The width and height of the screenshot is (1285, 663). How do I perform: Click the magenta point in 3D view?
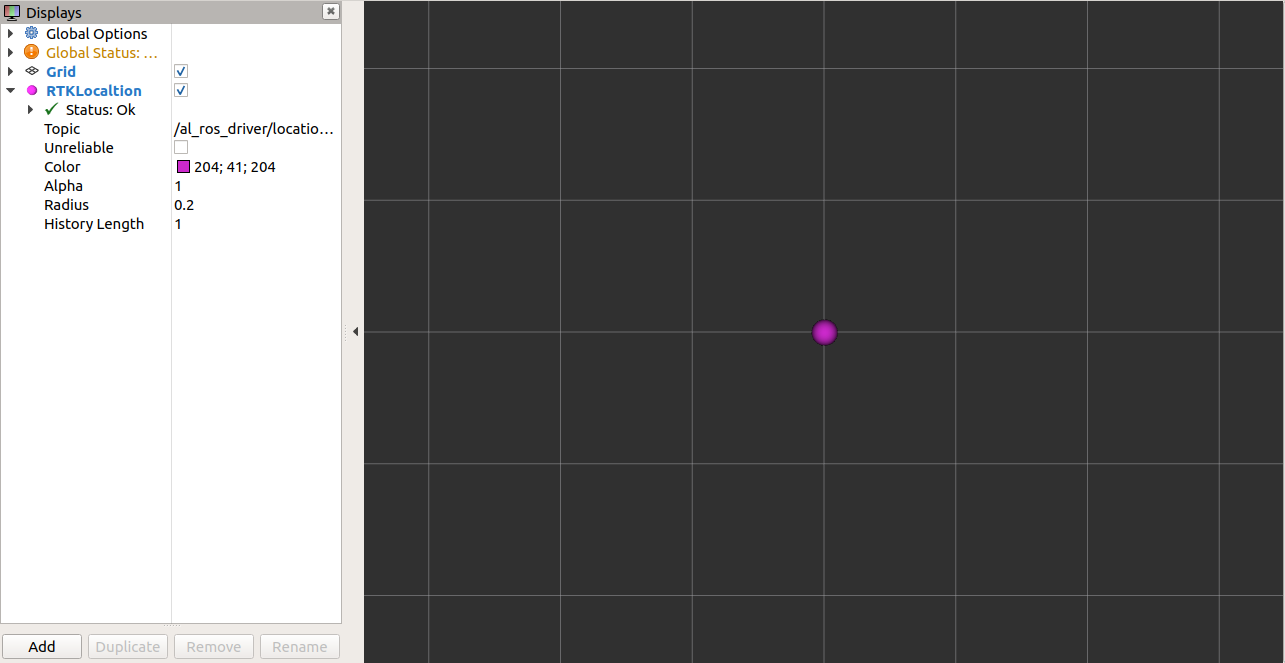pyautogui.click(x=824, y=332)
